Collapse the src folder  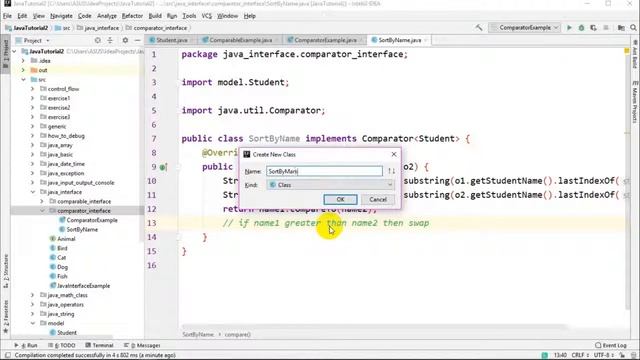(23, 80)
